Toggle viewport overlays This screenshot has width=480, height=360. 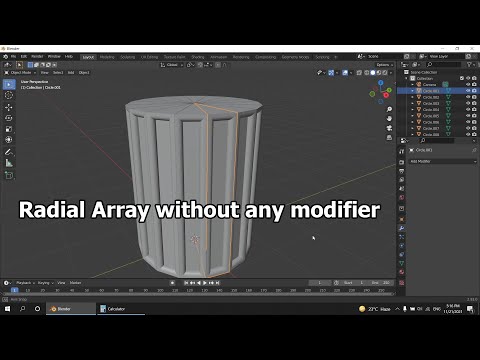[345, 73]
